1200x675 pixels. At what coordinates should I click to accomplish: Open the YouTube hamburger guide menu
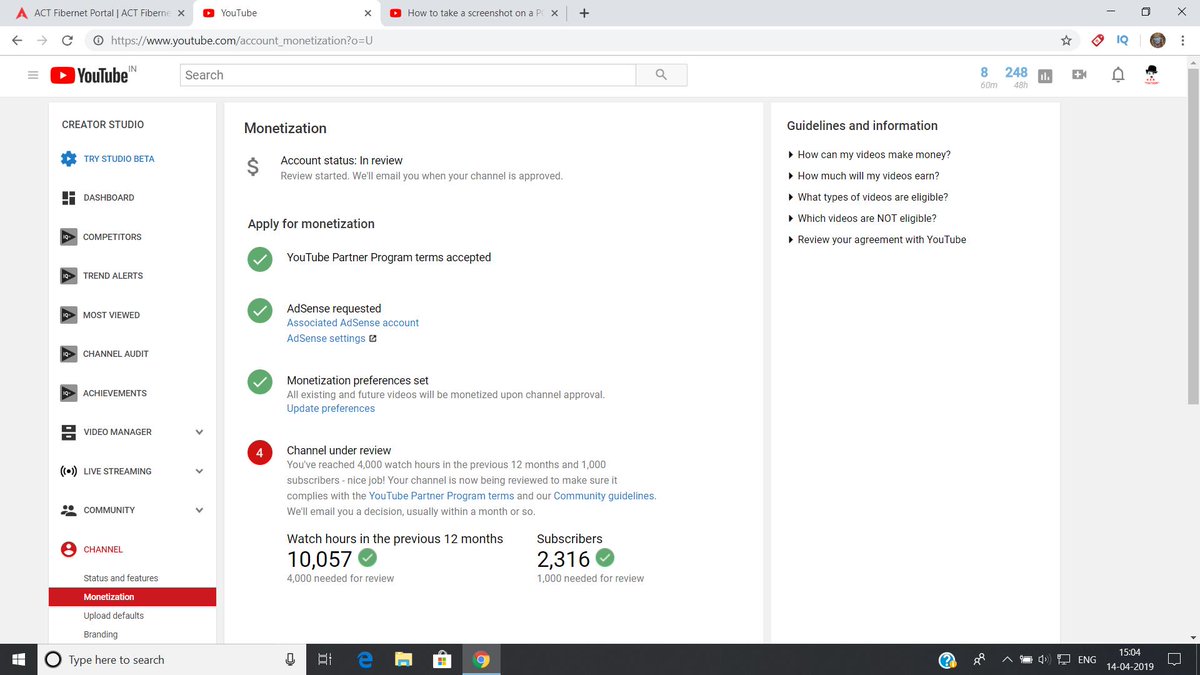click(33, 75)
